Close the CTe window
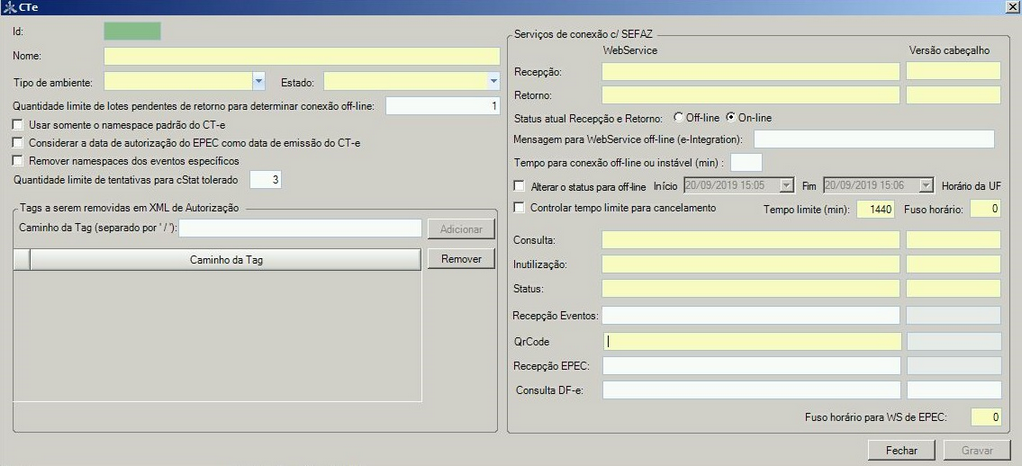The image size is (1022, 466). coord(1013,7)
